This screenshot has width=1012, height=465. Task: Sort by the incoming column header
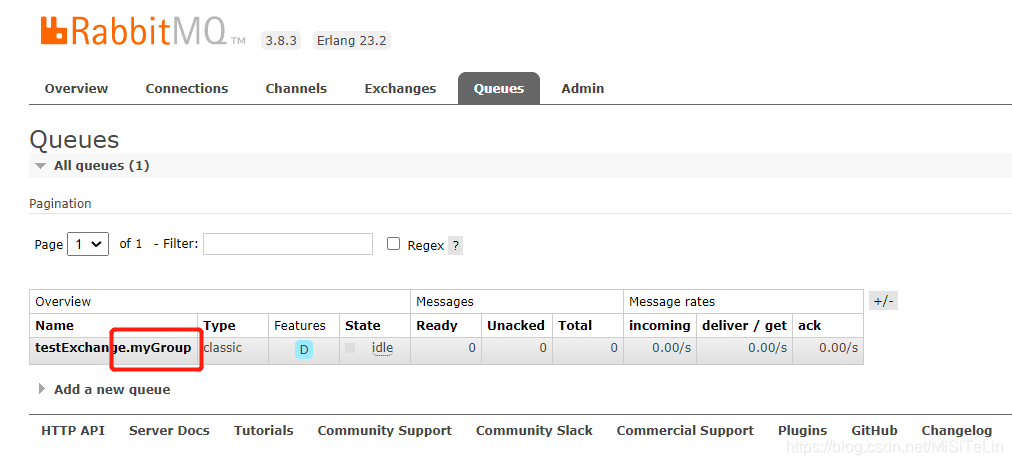[x=660, y=326]
